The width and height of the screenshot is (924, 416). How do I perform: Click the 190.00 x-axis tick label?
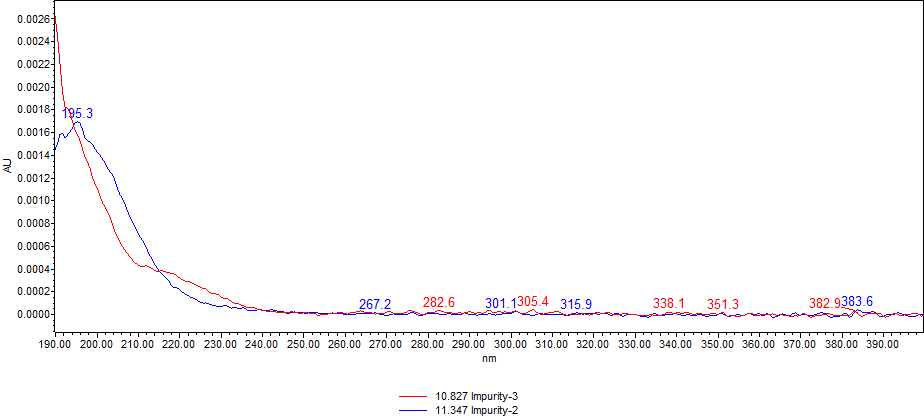pos(55,344)
